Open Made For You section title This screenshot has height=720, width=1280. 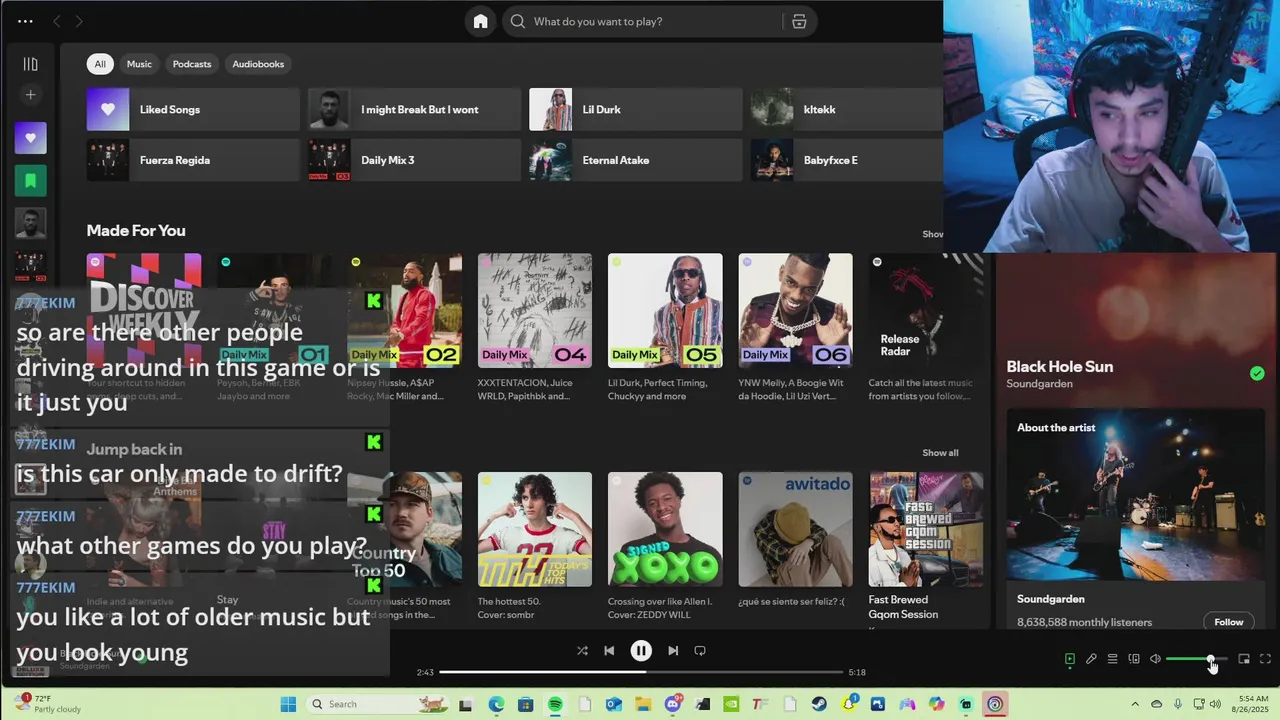[136, 231]
